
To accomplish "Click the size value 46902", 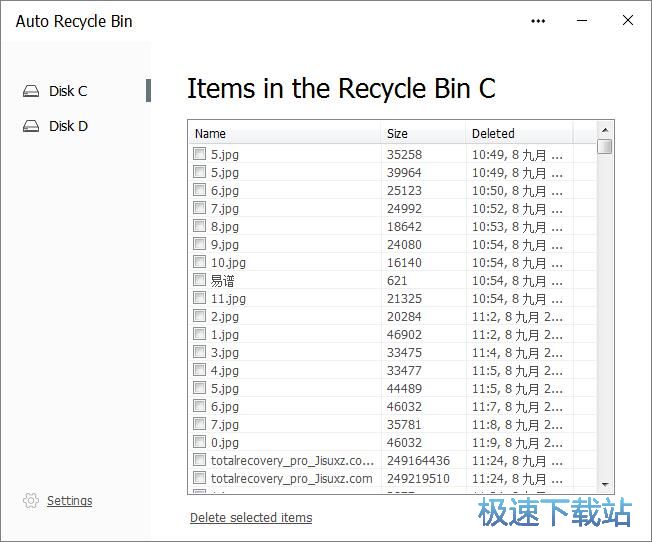I will click(x=404, y=335).
